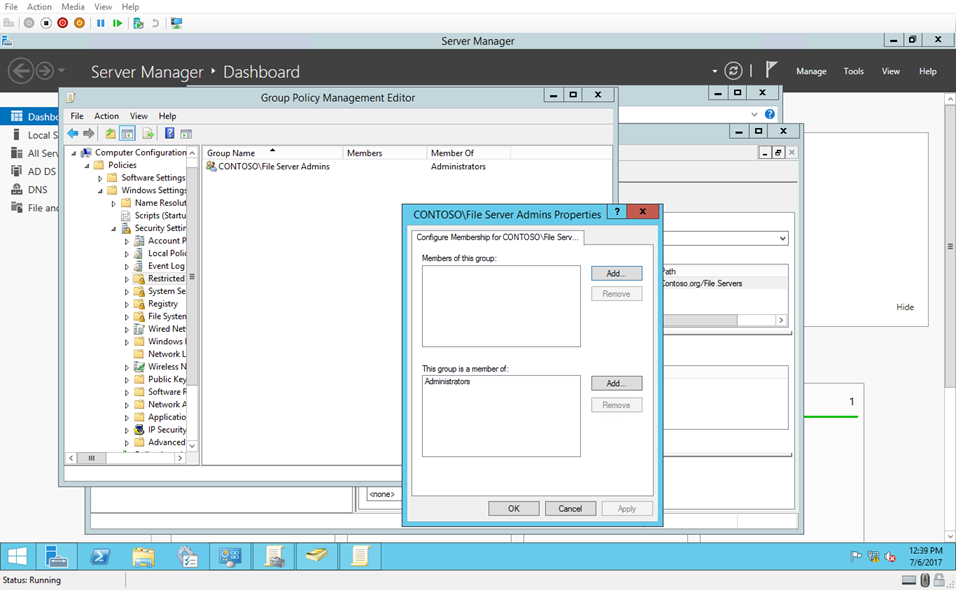
Task: Click the Turn Off VM stop icon
Action: pos(46,23)
